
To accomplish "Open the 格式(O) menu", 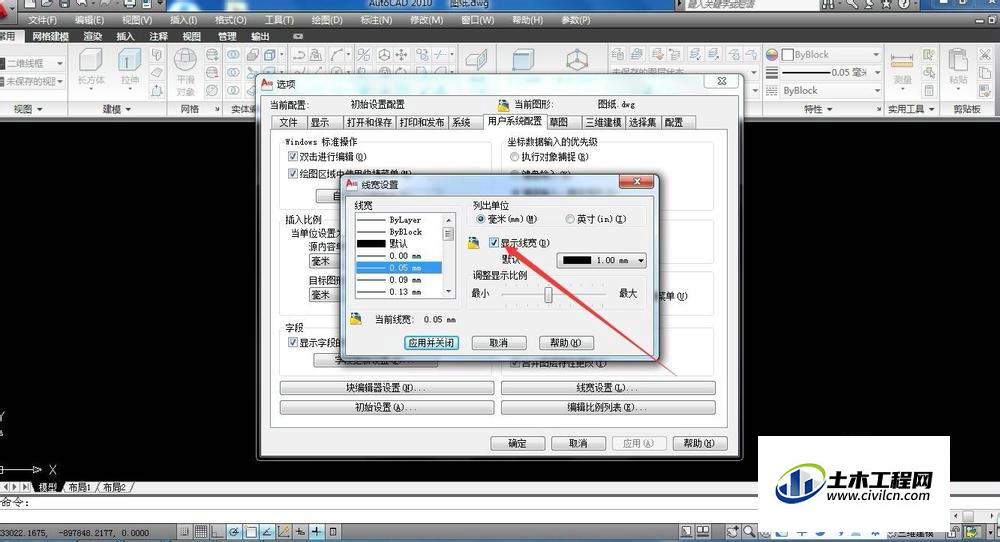I will pyautogui.click(x=230, y=20).
